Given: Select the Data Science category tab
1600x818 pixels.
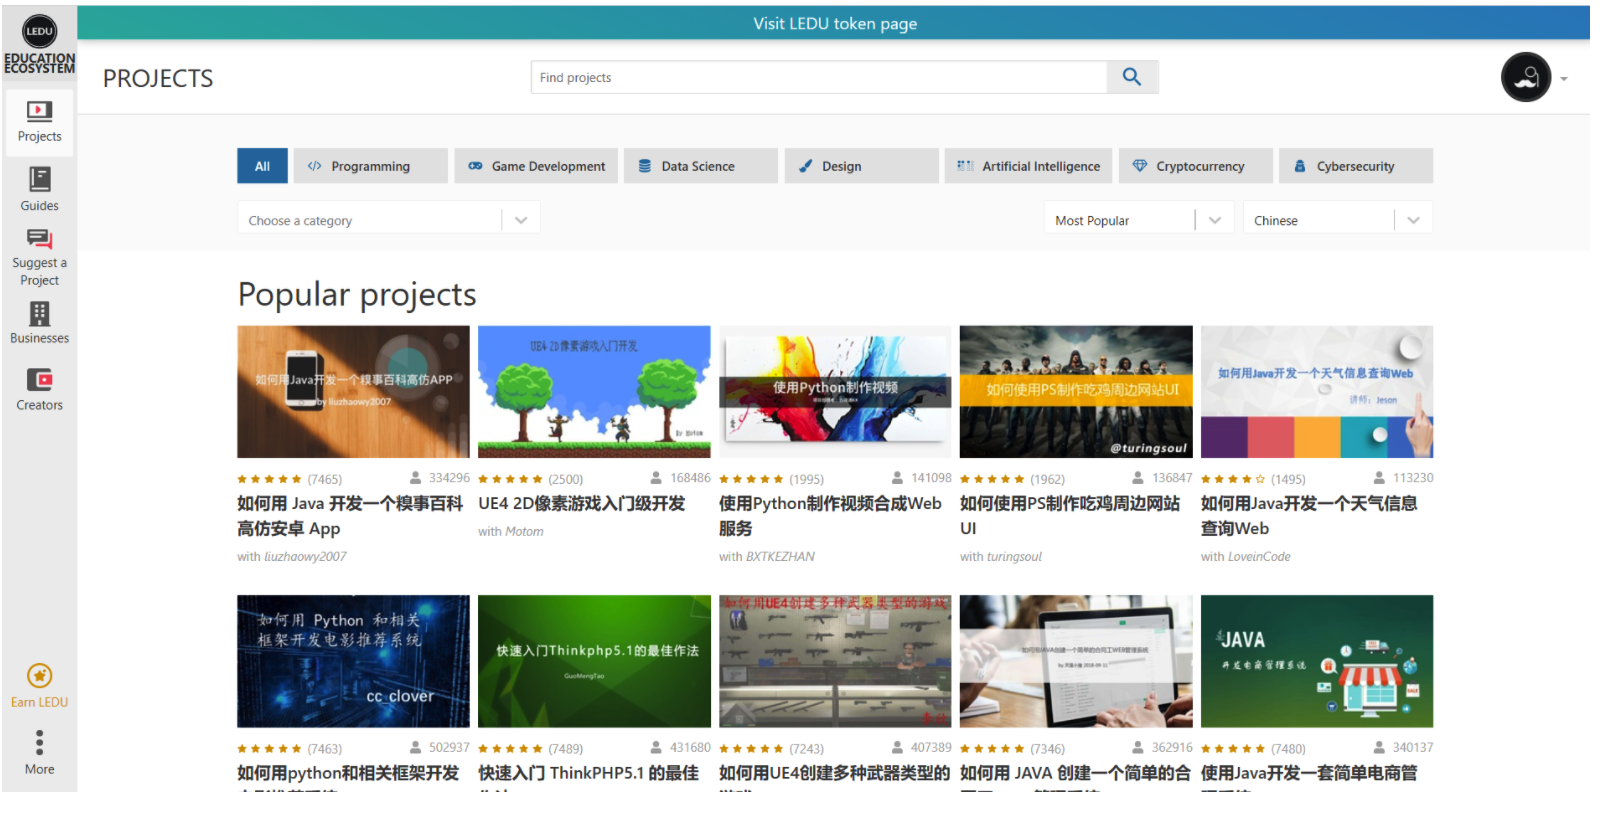Looking at the screenshot, I should [701, 166].
